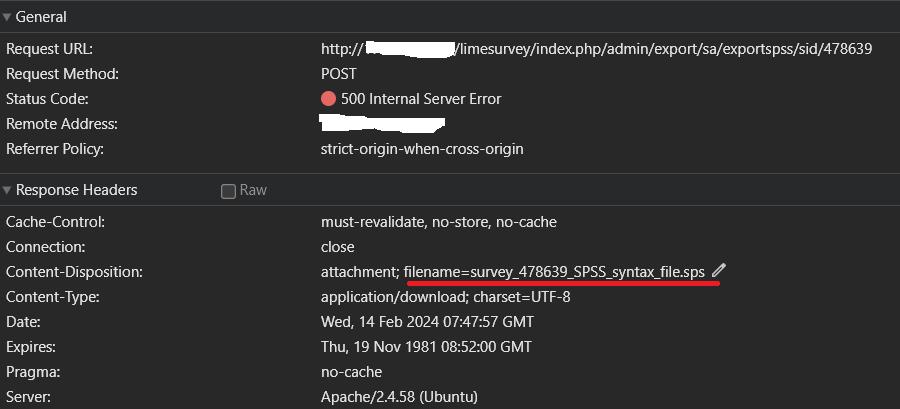The width and height of the screenshot is (900, 409).
Task: Click the Remote Address label
Action: (x=62, y=124)
